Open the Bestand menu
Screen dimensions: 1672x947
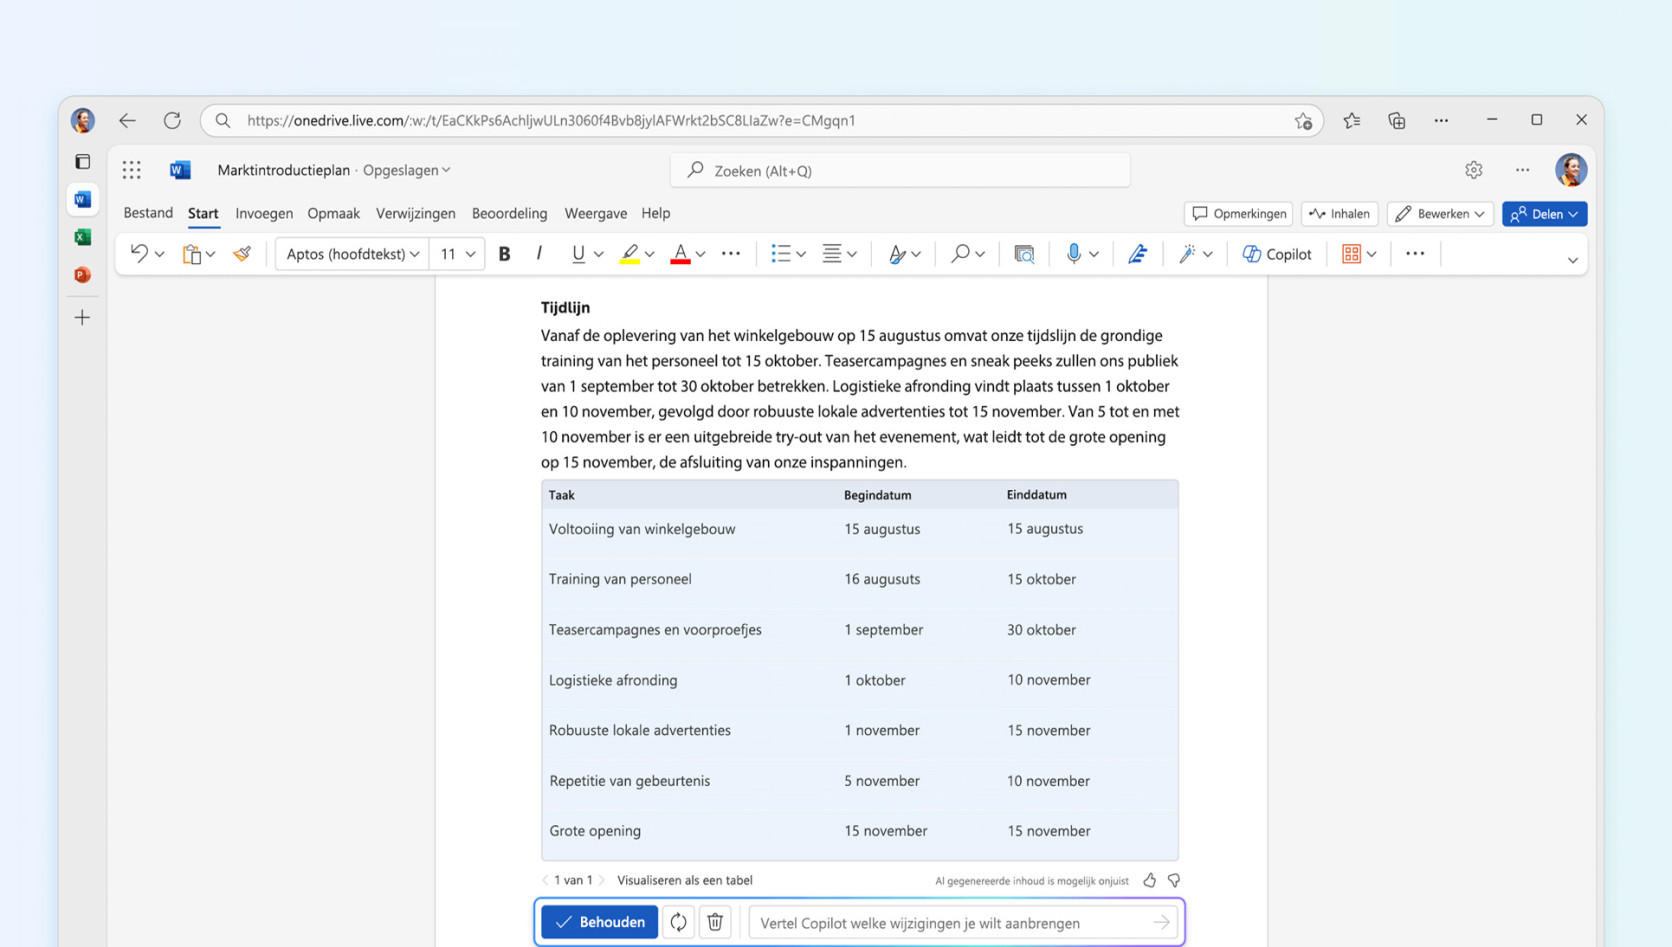(x=148, y=213)
